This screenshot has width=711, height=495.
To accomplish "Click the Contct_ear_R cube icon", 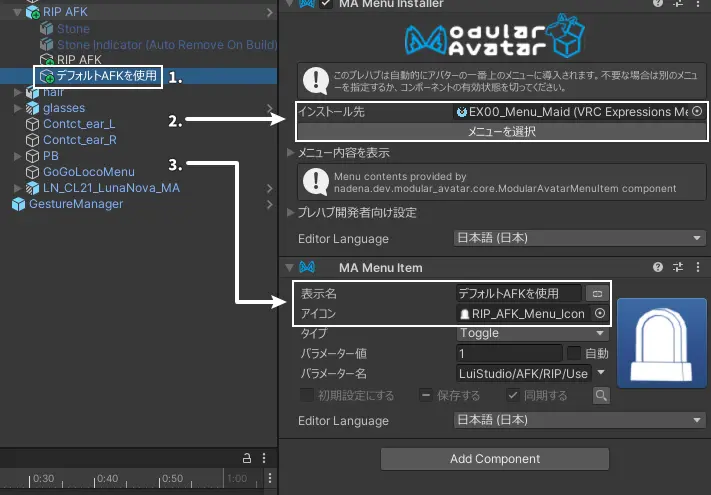I will (x=33, y=140).
